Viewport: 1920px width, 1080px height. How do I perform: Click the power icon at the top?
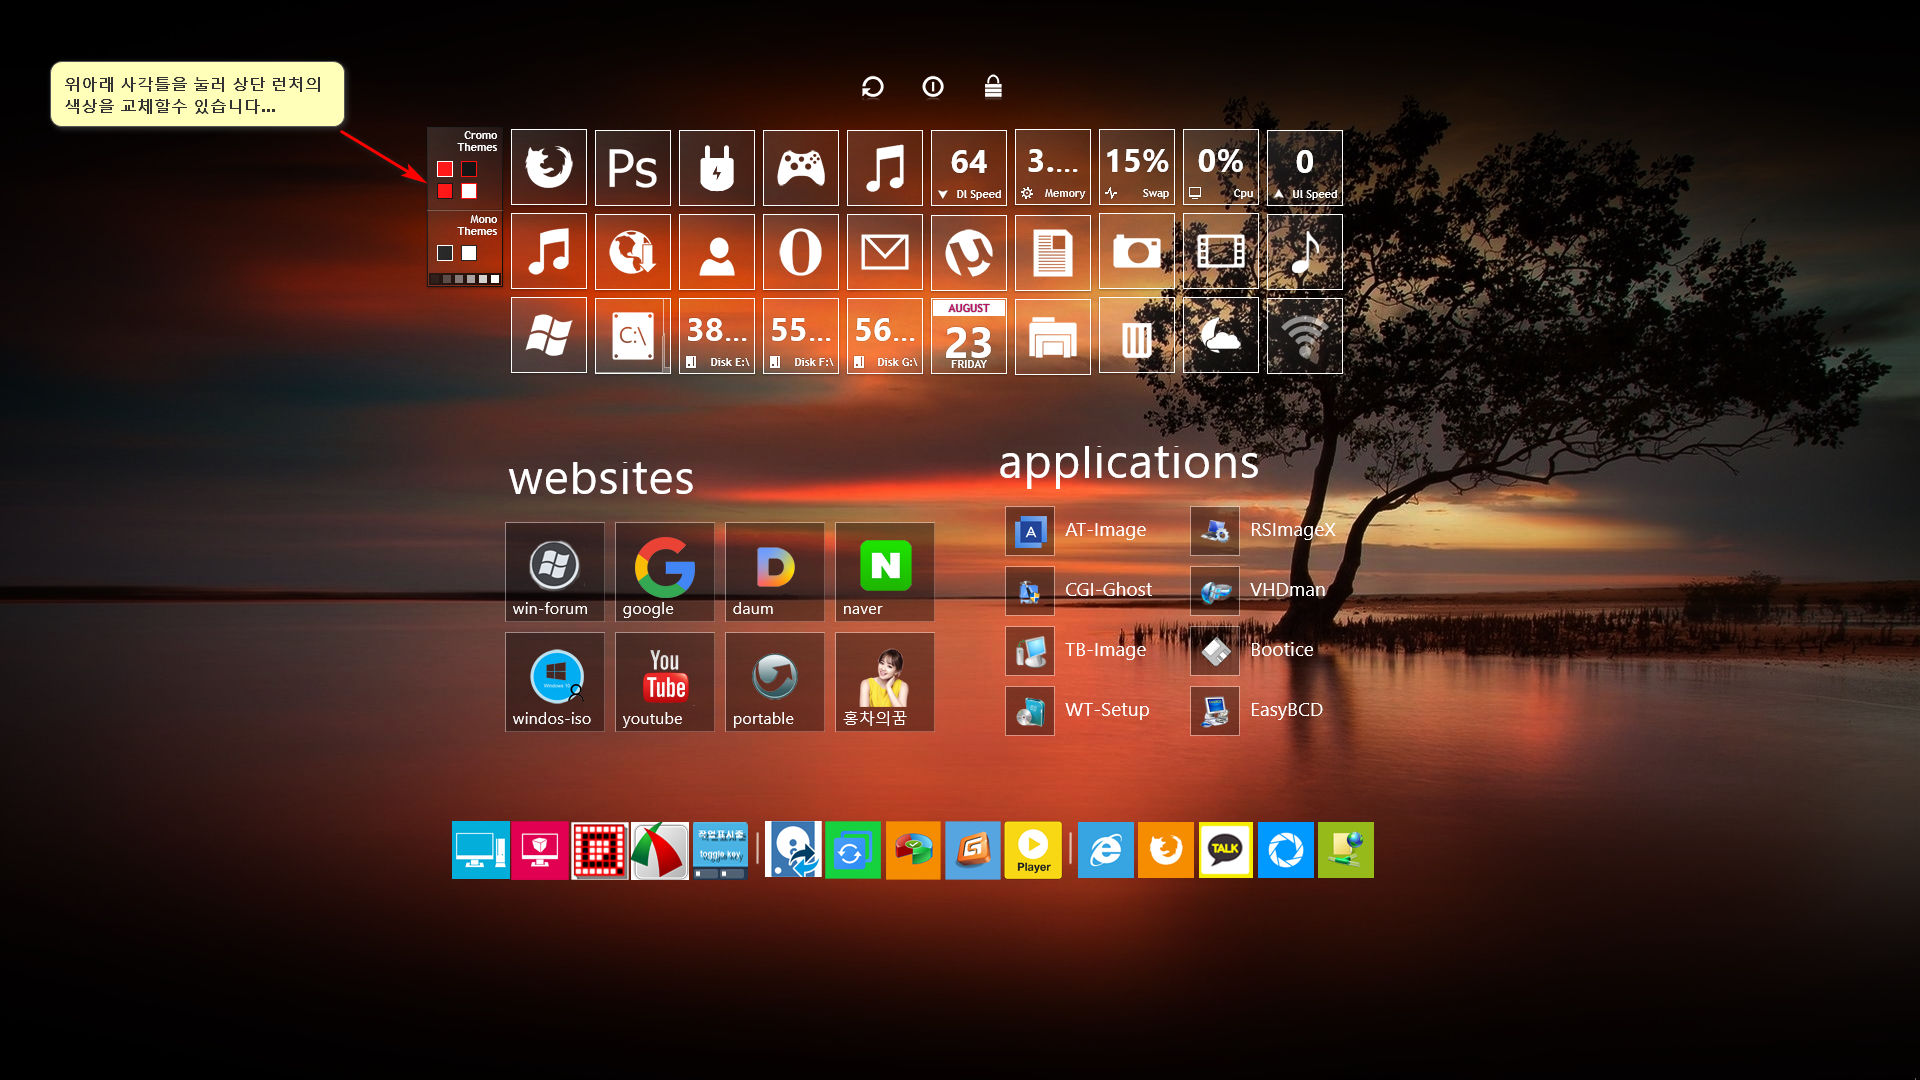(933, 87)
